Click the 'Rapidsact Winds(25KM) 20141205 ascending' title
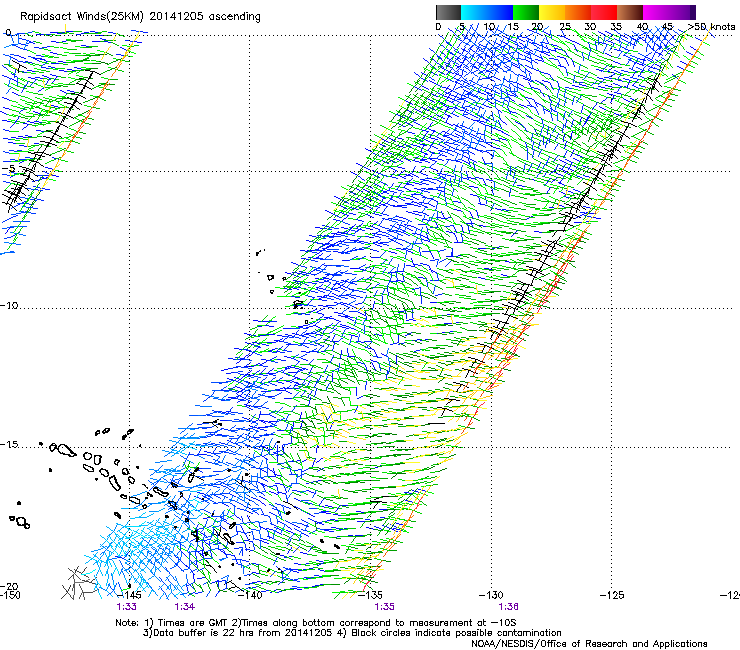 click(140, 17)
